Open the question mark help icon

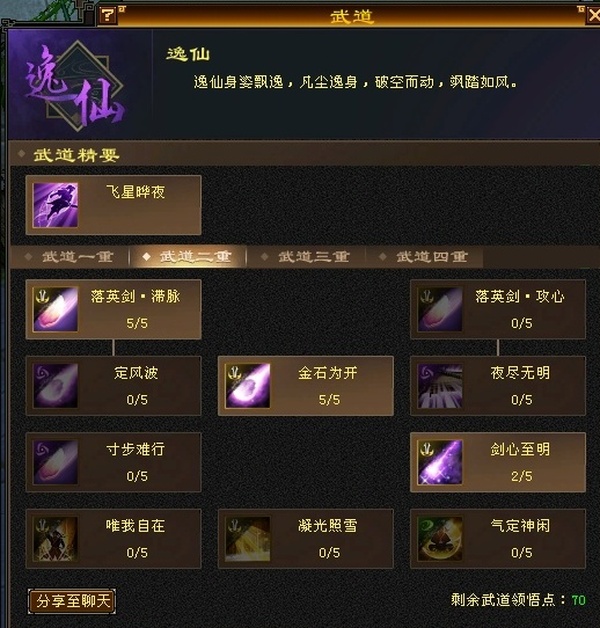click(107, 16)
